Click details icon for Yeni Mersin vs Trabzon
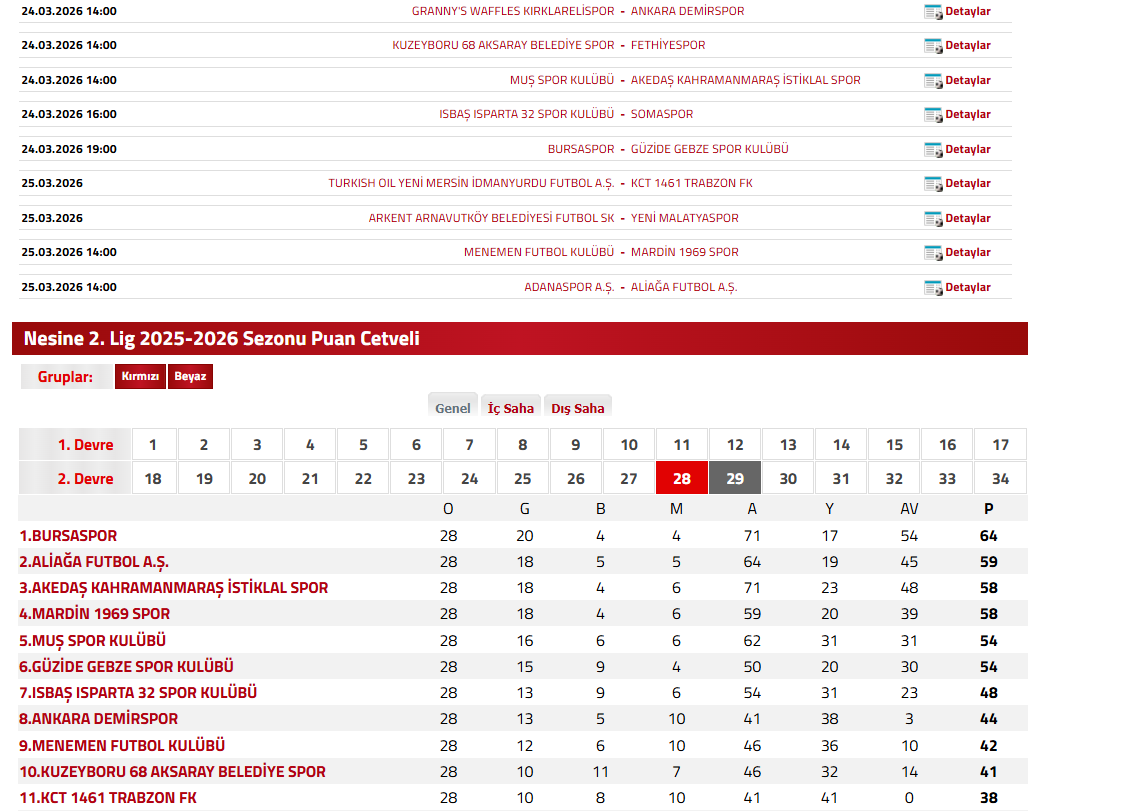 click(933, 184)
